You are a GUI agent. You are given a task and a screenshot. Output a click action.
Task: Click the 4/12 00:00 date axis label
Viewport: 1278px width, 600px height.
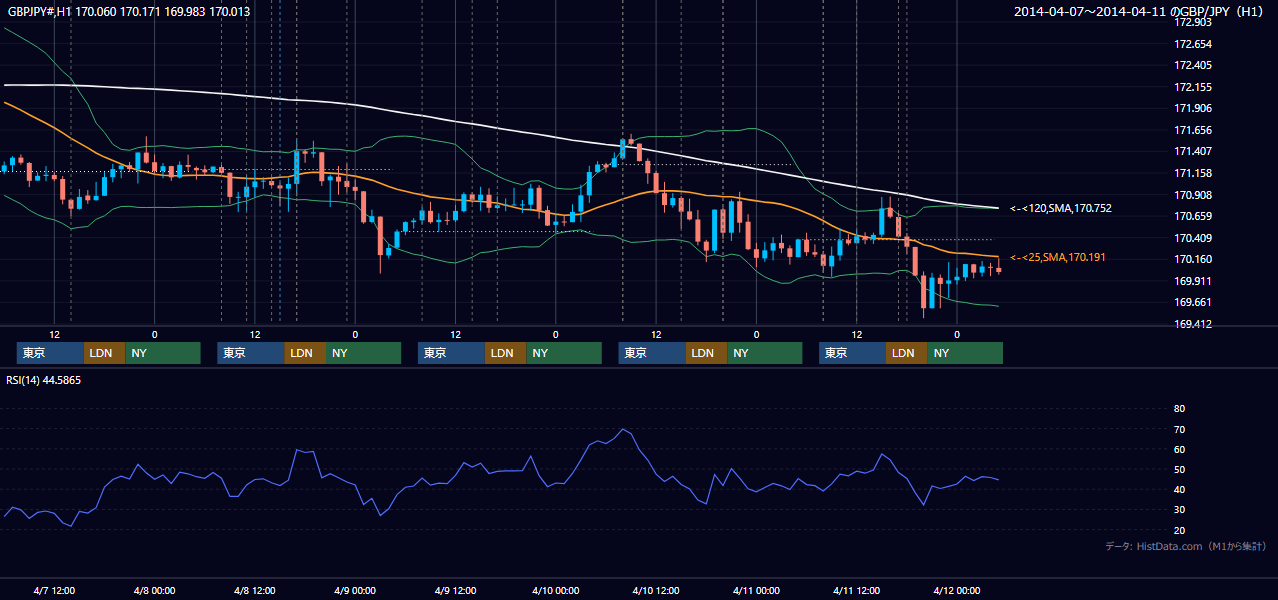click(956, 590)
